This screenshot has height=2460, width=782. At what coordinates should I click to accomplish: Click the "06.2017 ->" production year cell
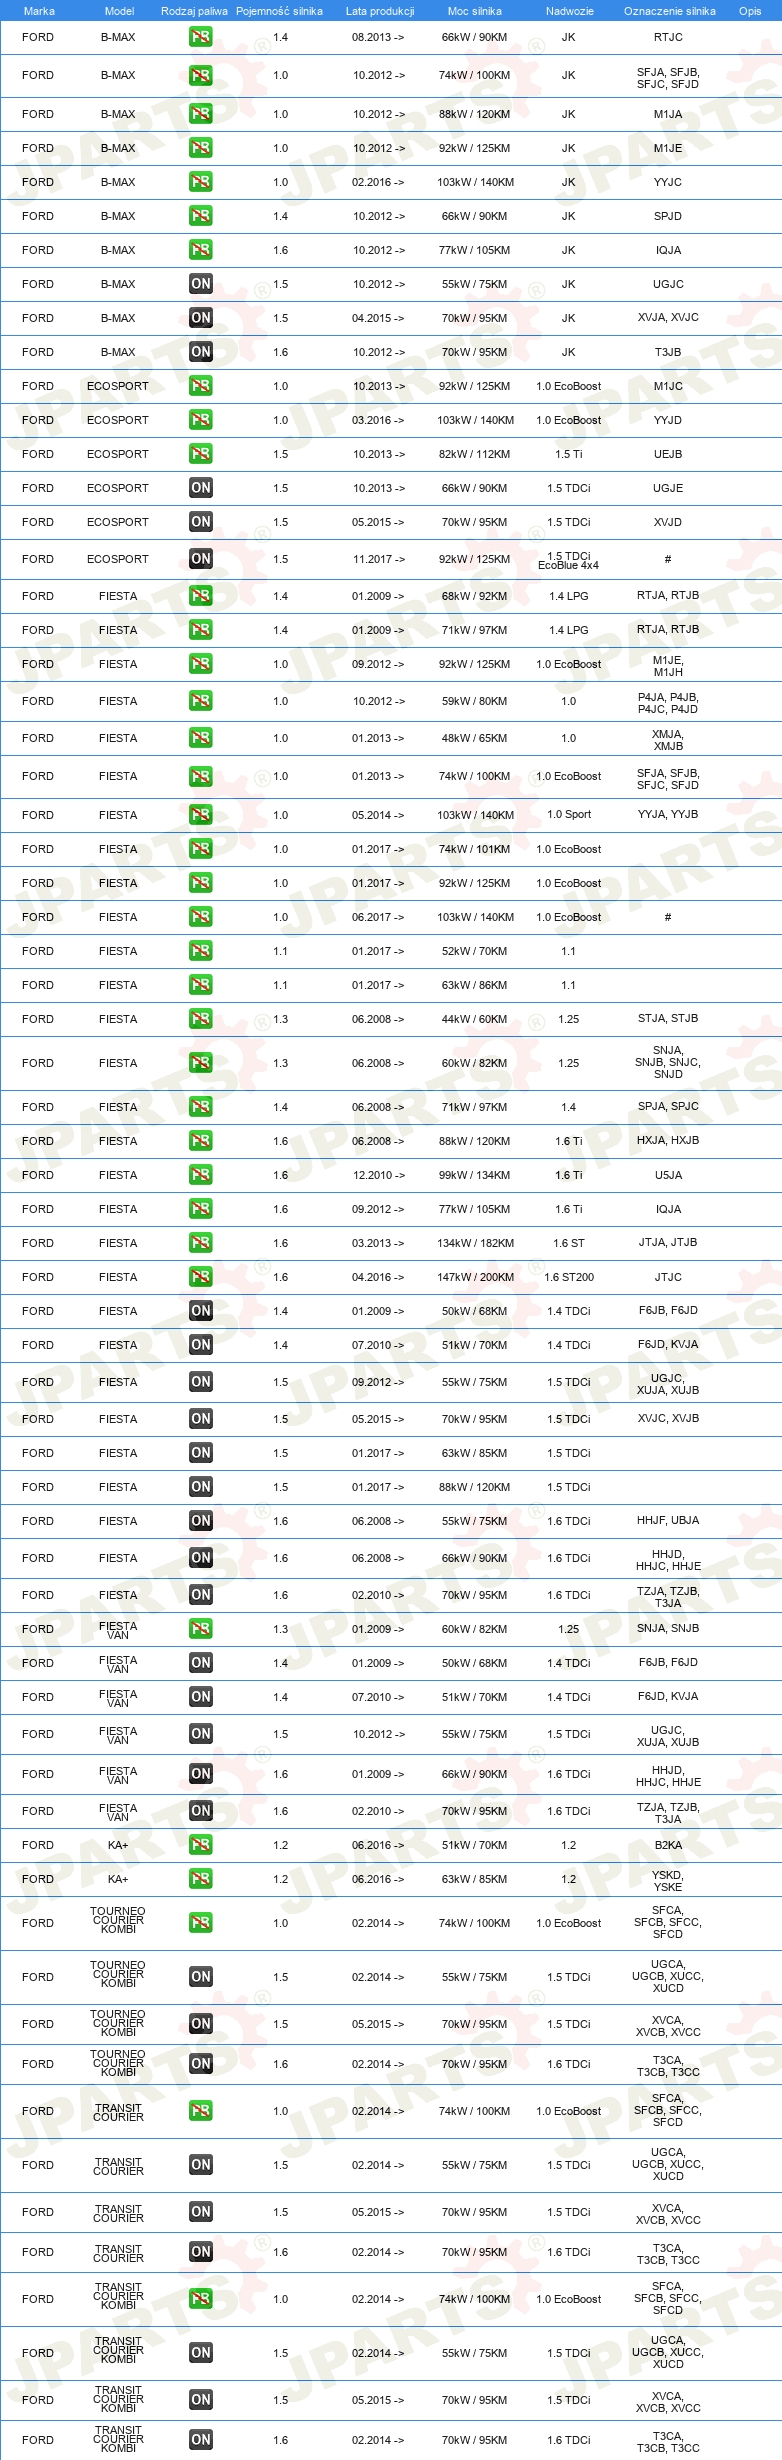(379, 917)
